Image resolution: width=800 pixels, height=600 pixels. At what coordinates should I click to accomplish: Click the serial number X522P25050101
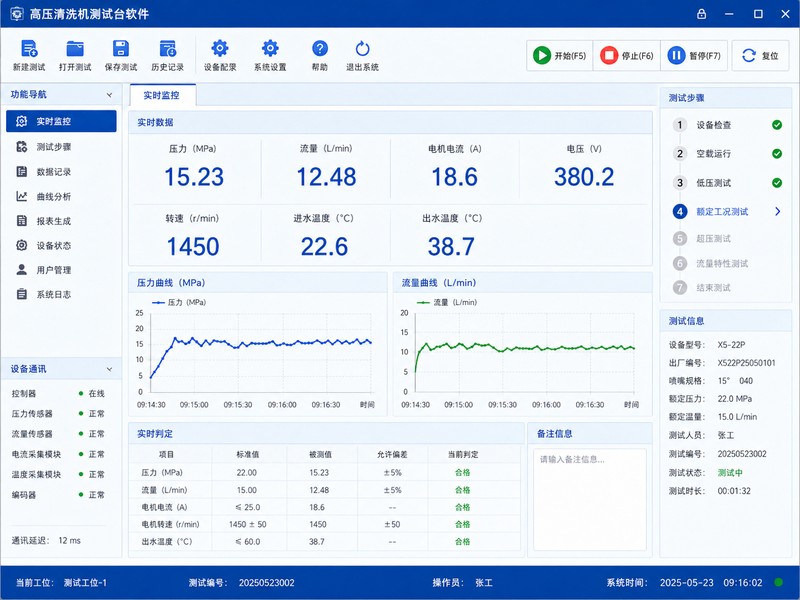(746, 363)
